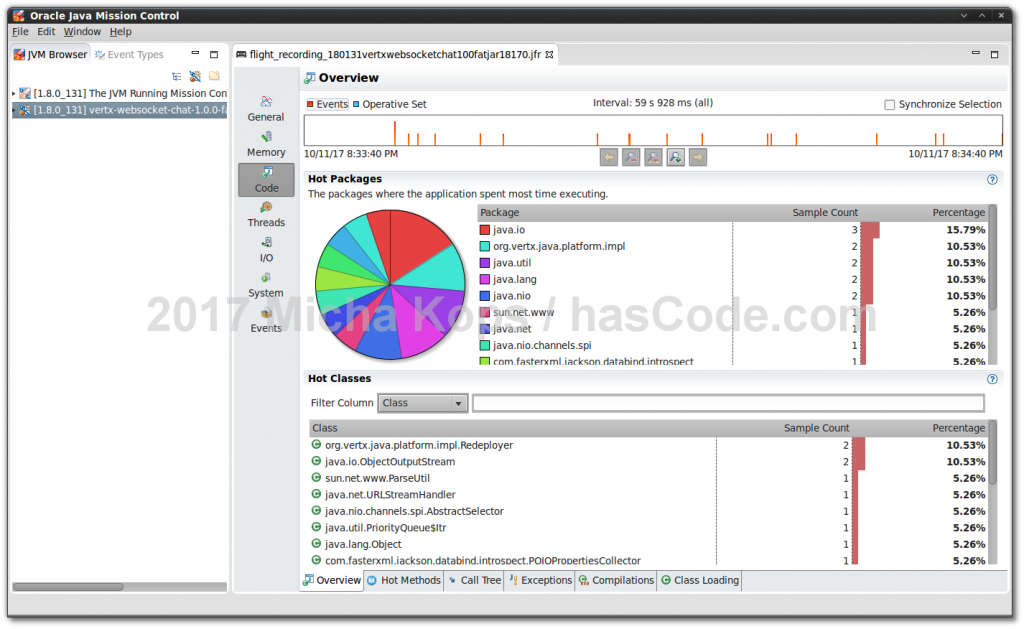Select the System section icon
Viewport: 1024px width, 629px height.
tap(265, 285)
